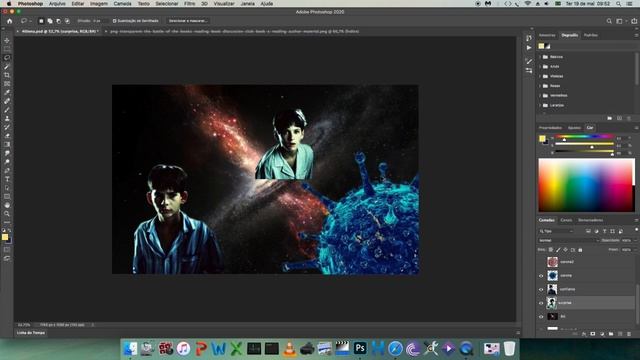Open the search icon in options bar
This screenshot has height=360, width=640.
coord(609,21)
